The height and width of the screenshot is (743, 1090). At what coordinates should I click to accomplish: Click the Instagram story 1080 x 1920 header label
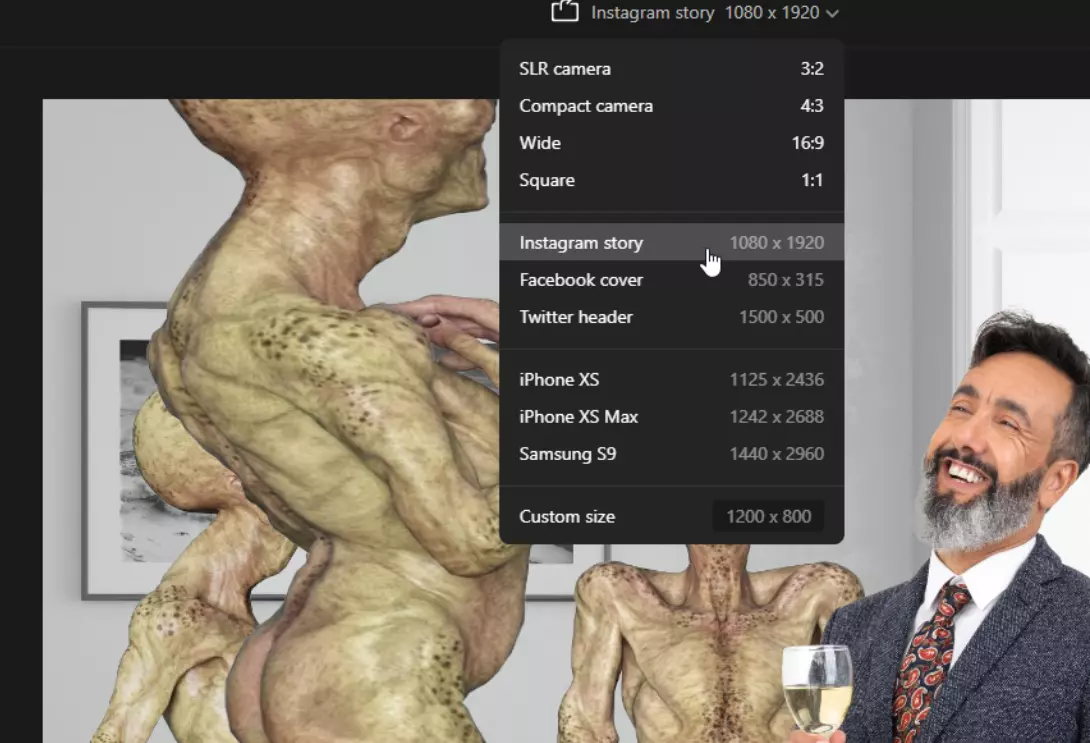[x=704, y=13]
